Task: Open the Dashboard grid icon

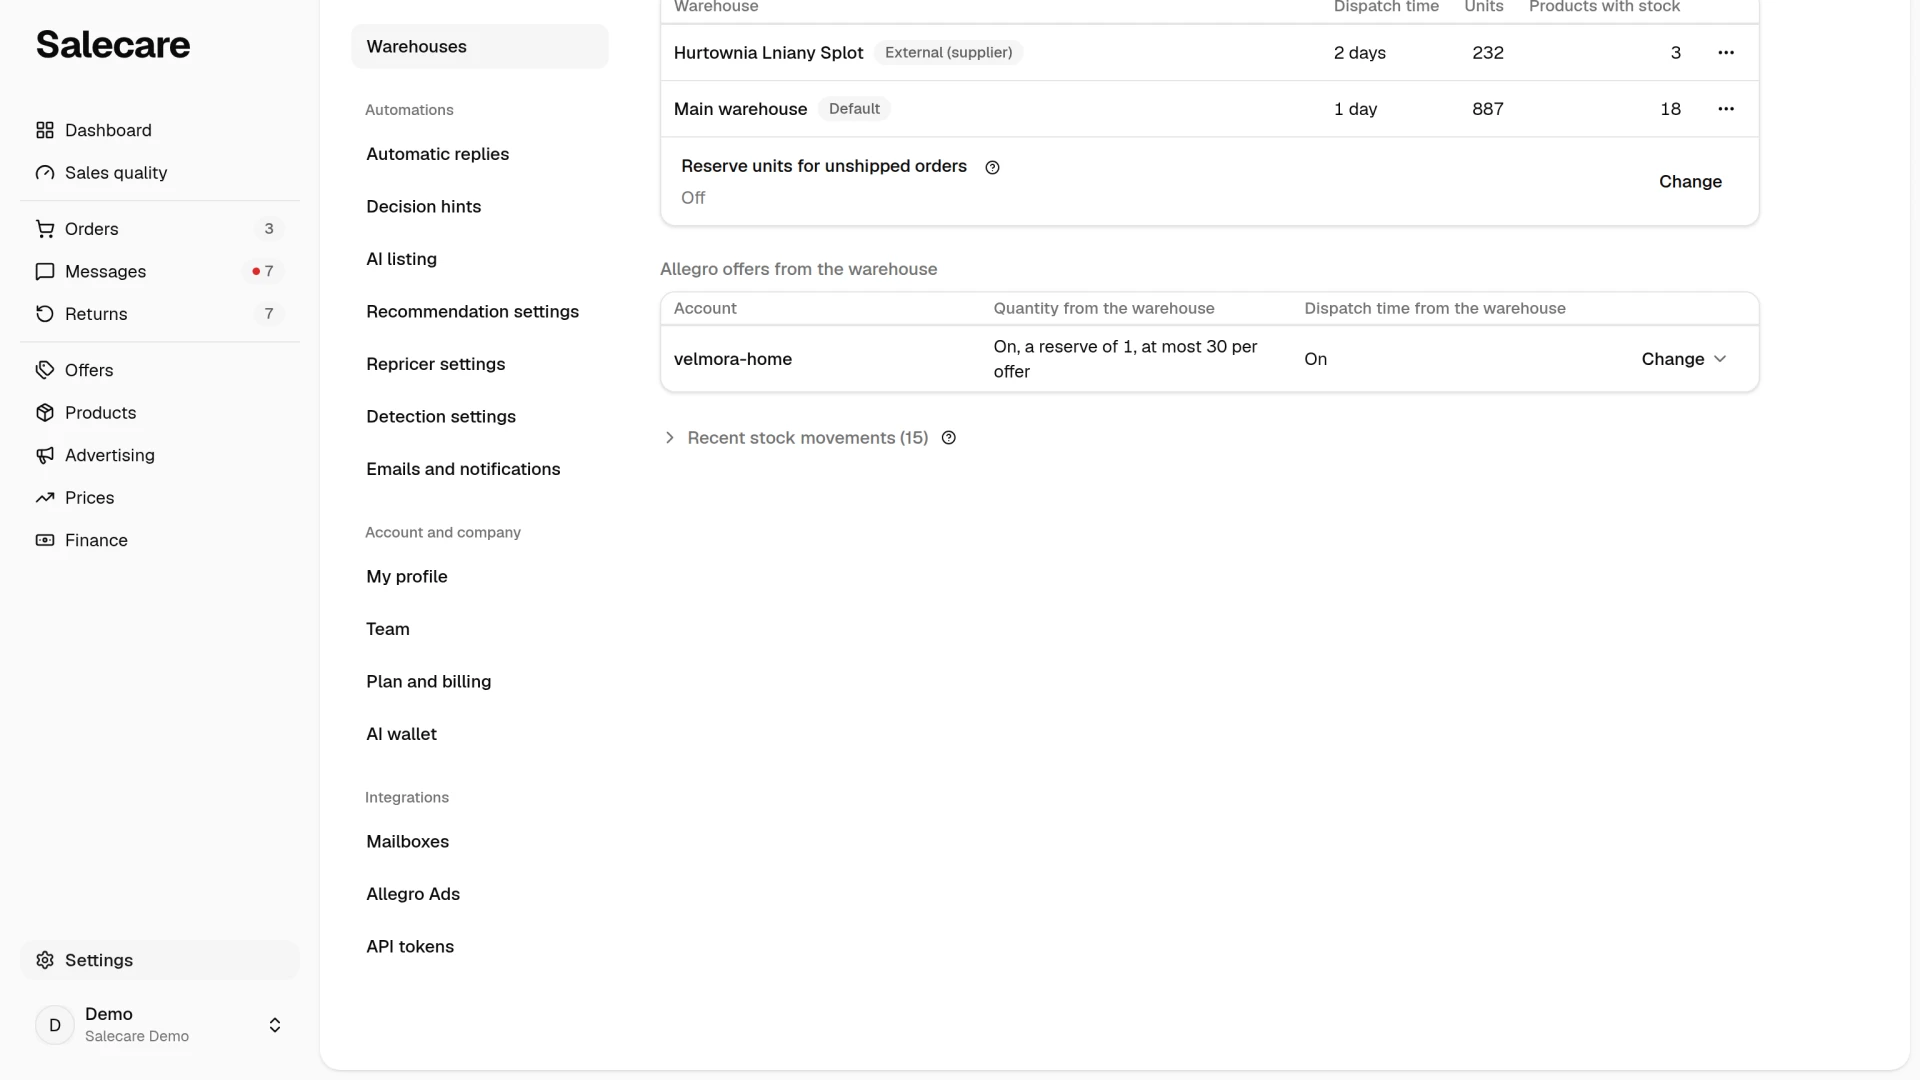Action: (x=45, y=130)
